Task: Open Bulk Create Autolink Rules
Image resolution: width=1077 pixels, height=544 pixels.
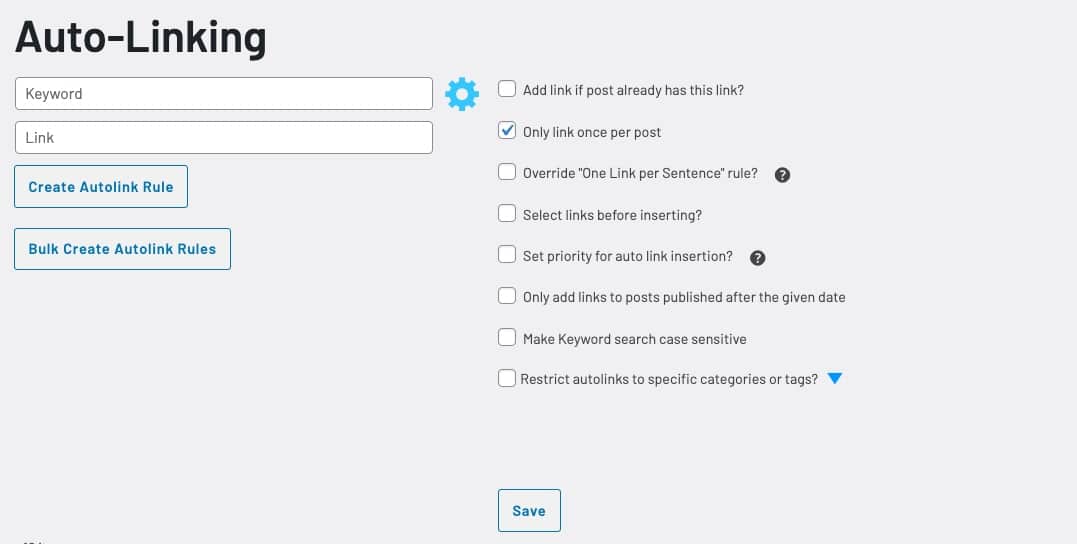Action: tap(122, 249)
